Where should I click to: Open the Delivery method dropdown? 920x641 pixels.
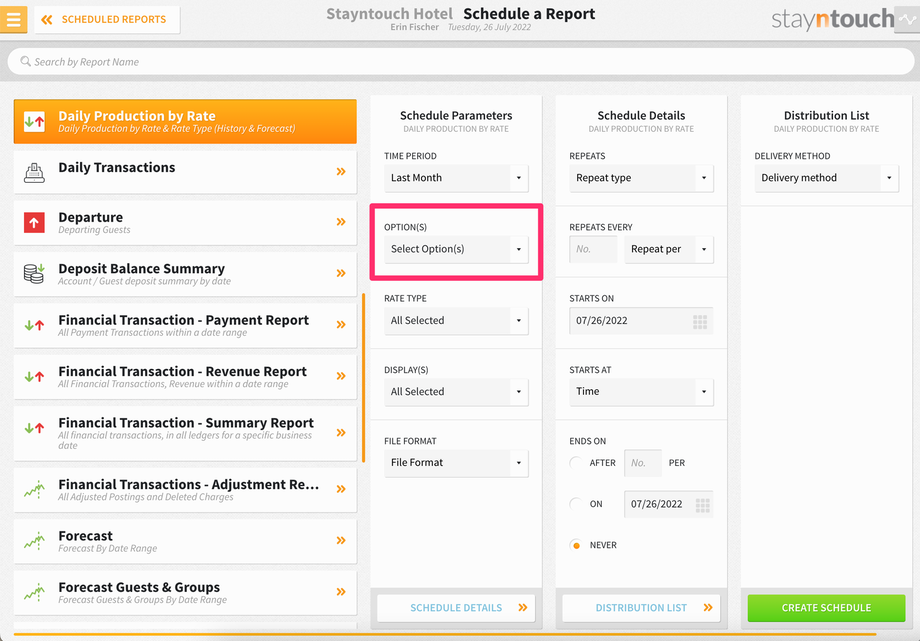pyautogui.click(x=826, y=178)
